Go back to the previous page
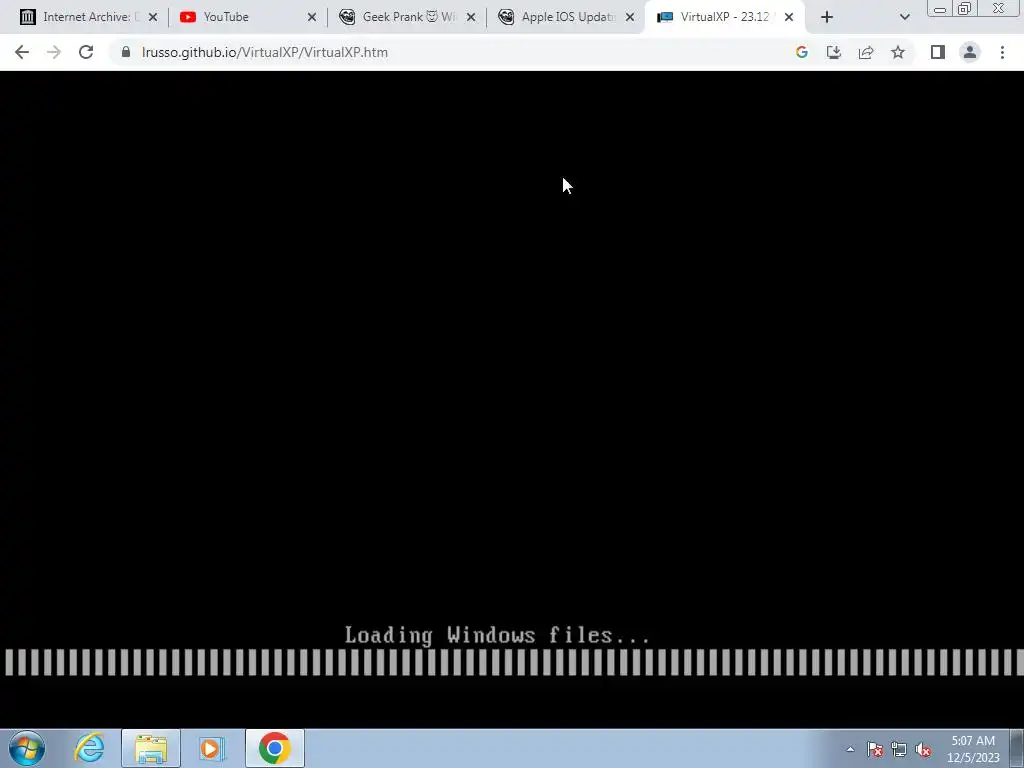1024x768 pixels. click(22, 52)
